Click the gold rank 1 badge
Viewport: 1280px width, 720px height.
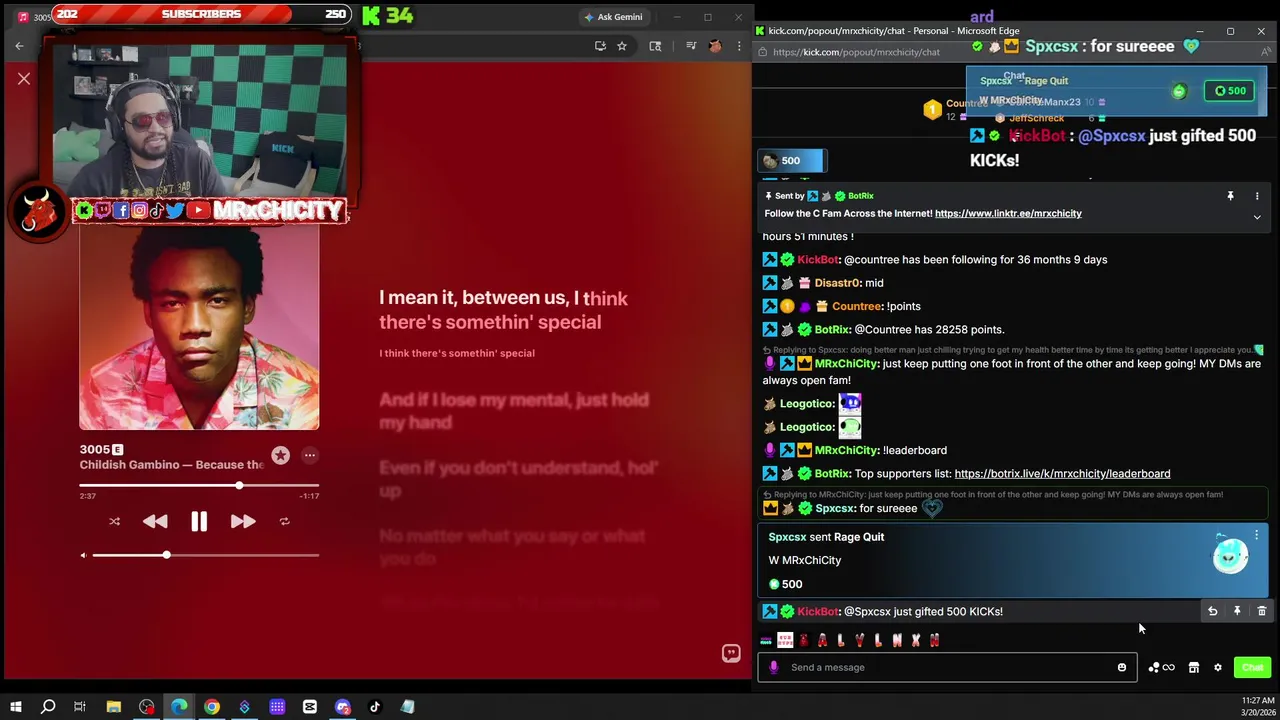932,110
